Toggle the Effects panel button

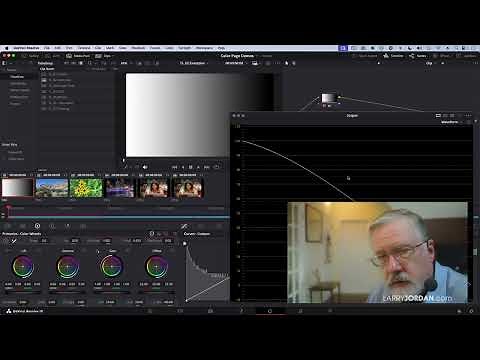coord(442,56)
